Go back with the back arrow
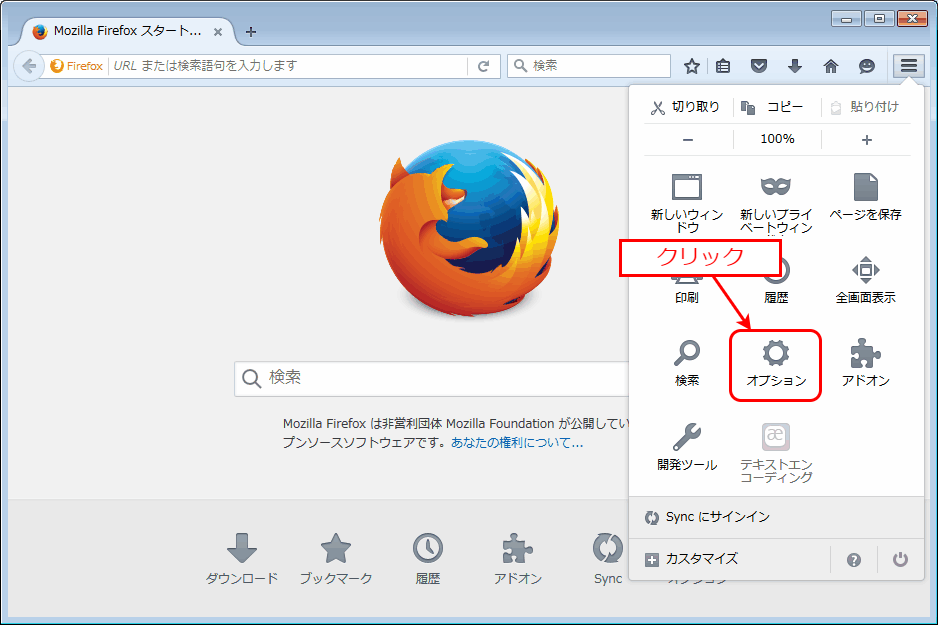Viewport: 938px width, 625px height. click(29, 66)
